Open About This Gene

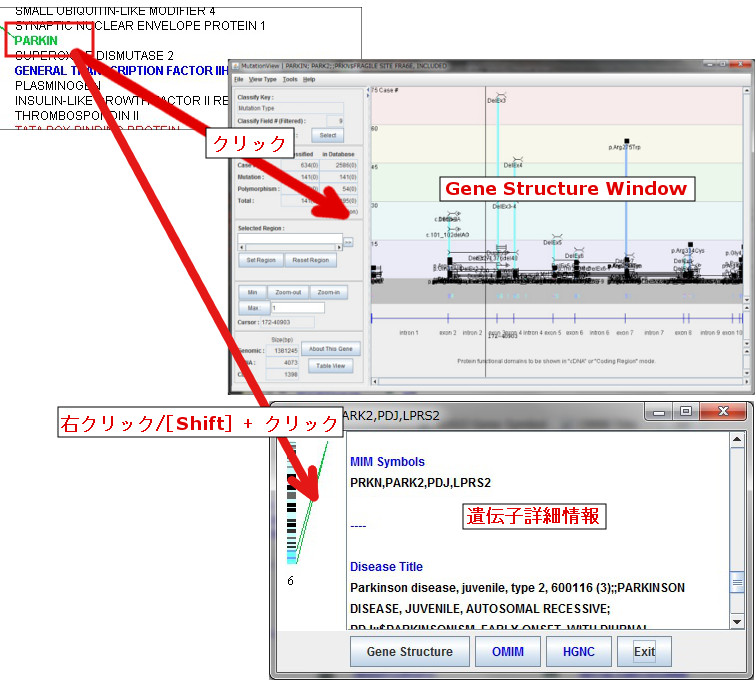tap(330, 349)
